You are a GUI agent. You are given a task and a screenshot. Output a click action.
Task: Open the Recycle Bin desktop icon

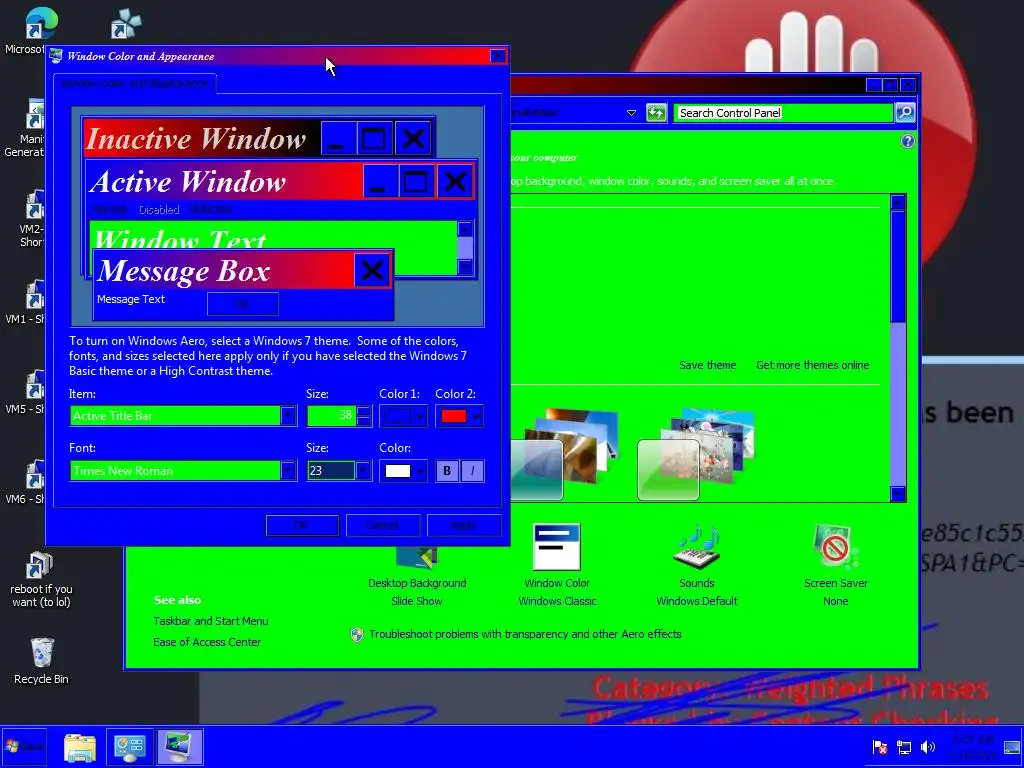coord(41,661)
